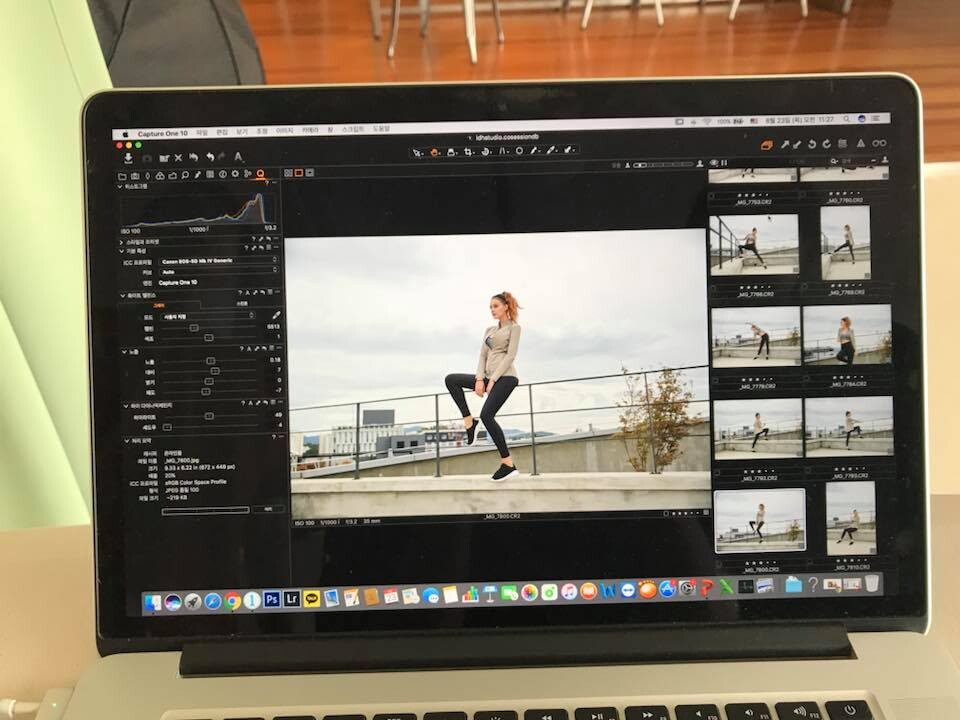Toggle the eye icon above the browser
The image size is (960, 720).
click(714, 163)
